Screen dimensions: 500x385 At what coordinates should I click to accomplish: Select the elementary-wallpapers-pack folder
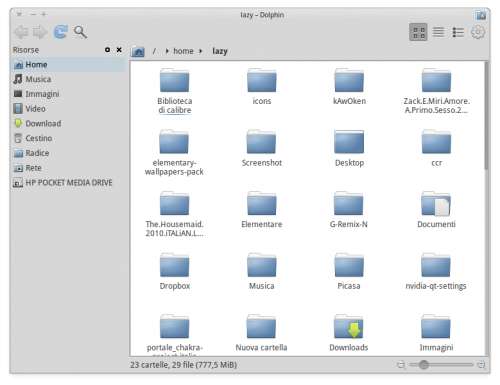coord(174,153)
